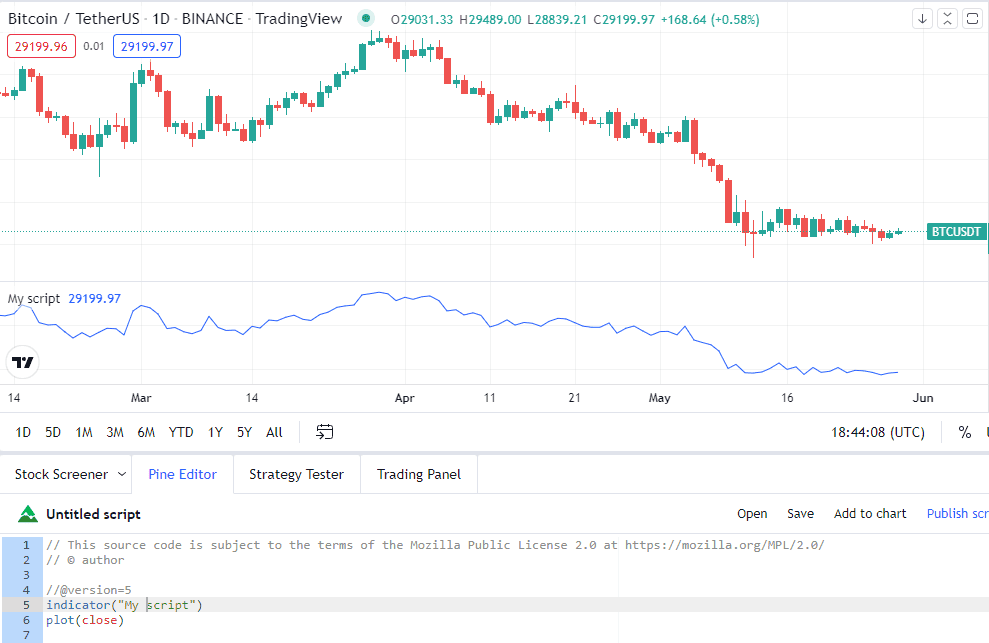Viewport: 989px width, 643px height.
Task: Click the close value C29199.97
Action: [624, 20]
